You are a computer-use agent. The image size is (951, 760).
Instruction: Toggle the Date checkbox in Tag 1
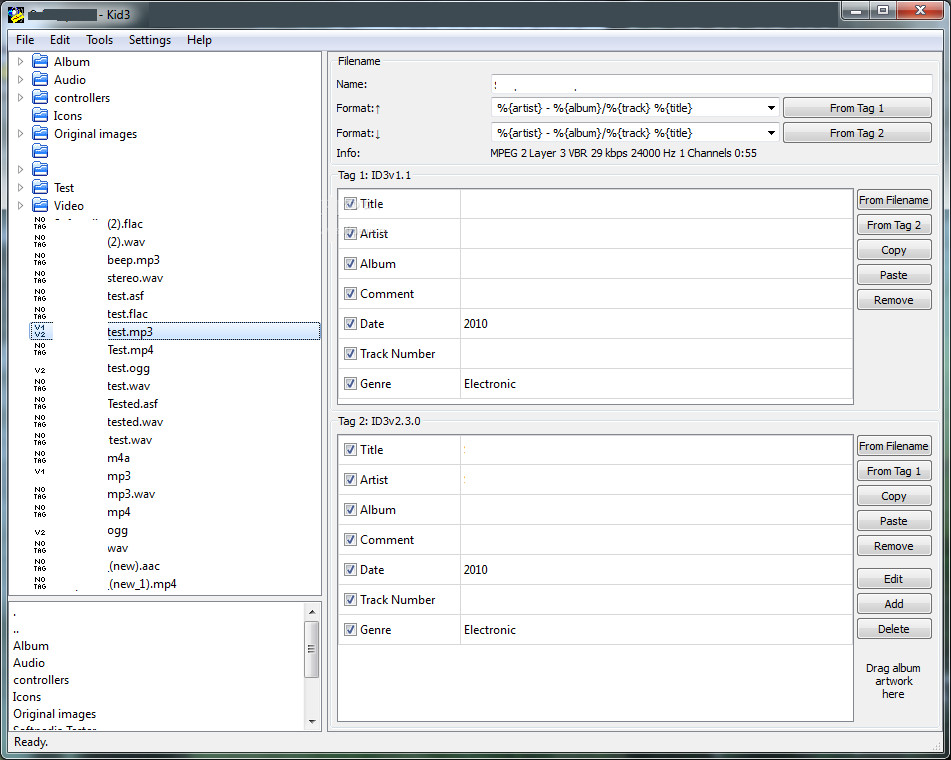pos(350,324)
